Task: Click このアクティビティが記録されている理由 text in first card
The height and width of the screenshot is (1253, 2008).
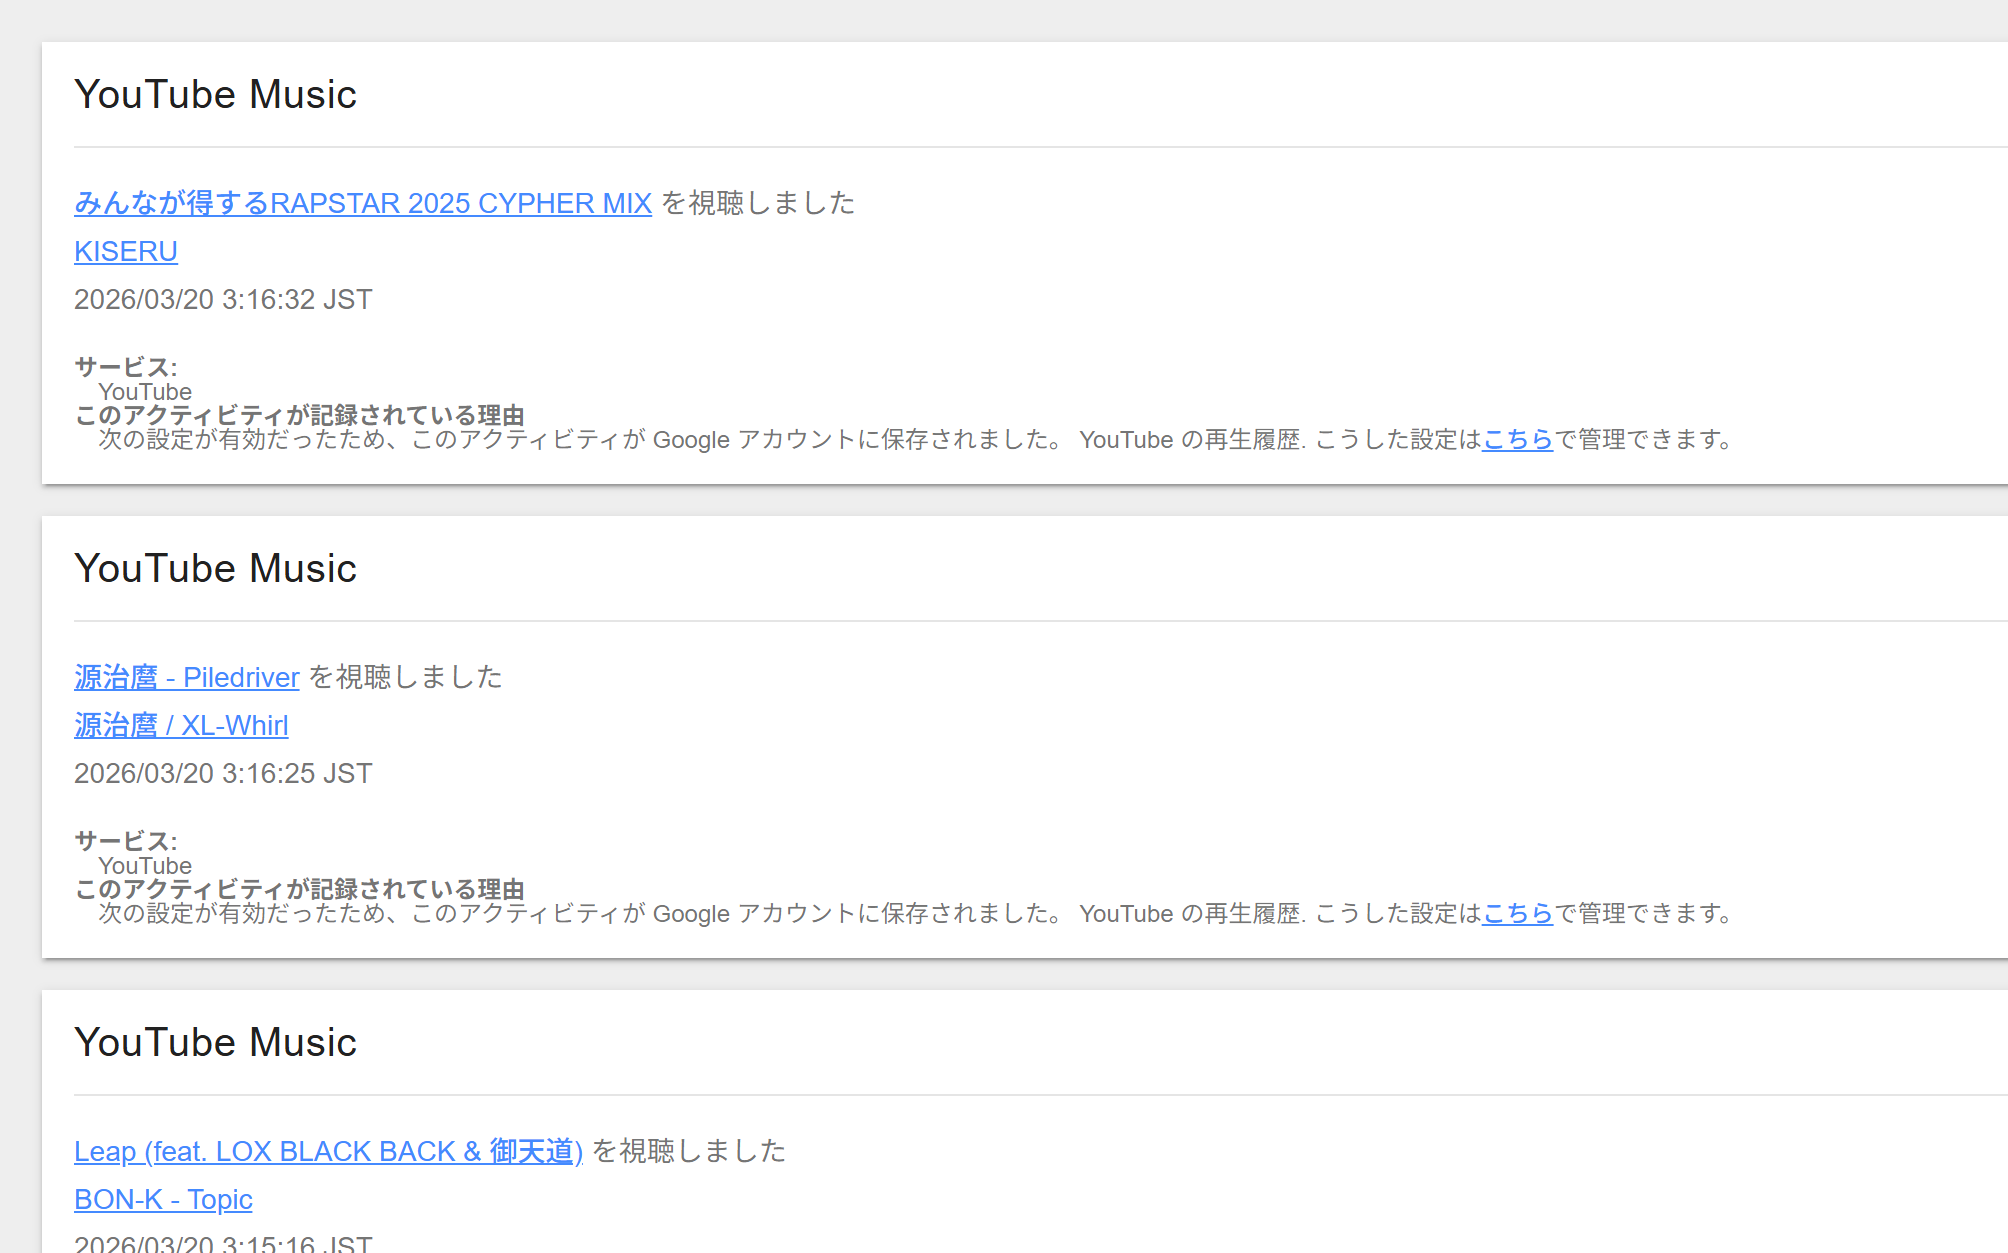Action: point(301,415)
